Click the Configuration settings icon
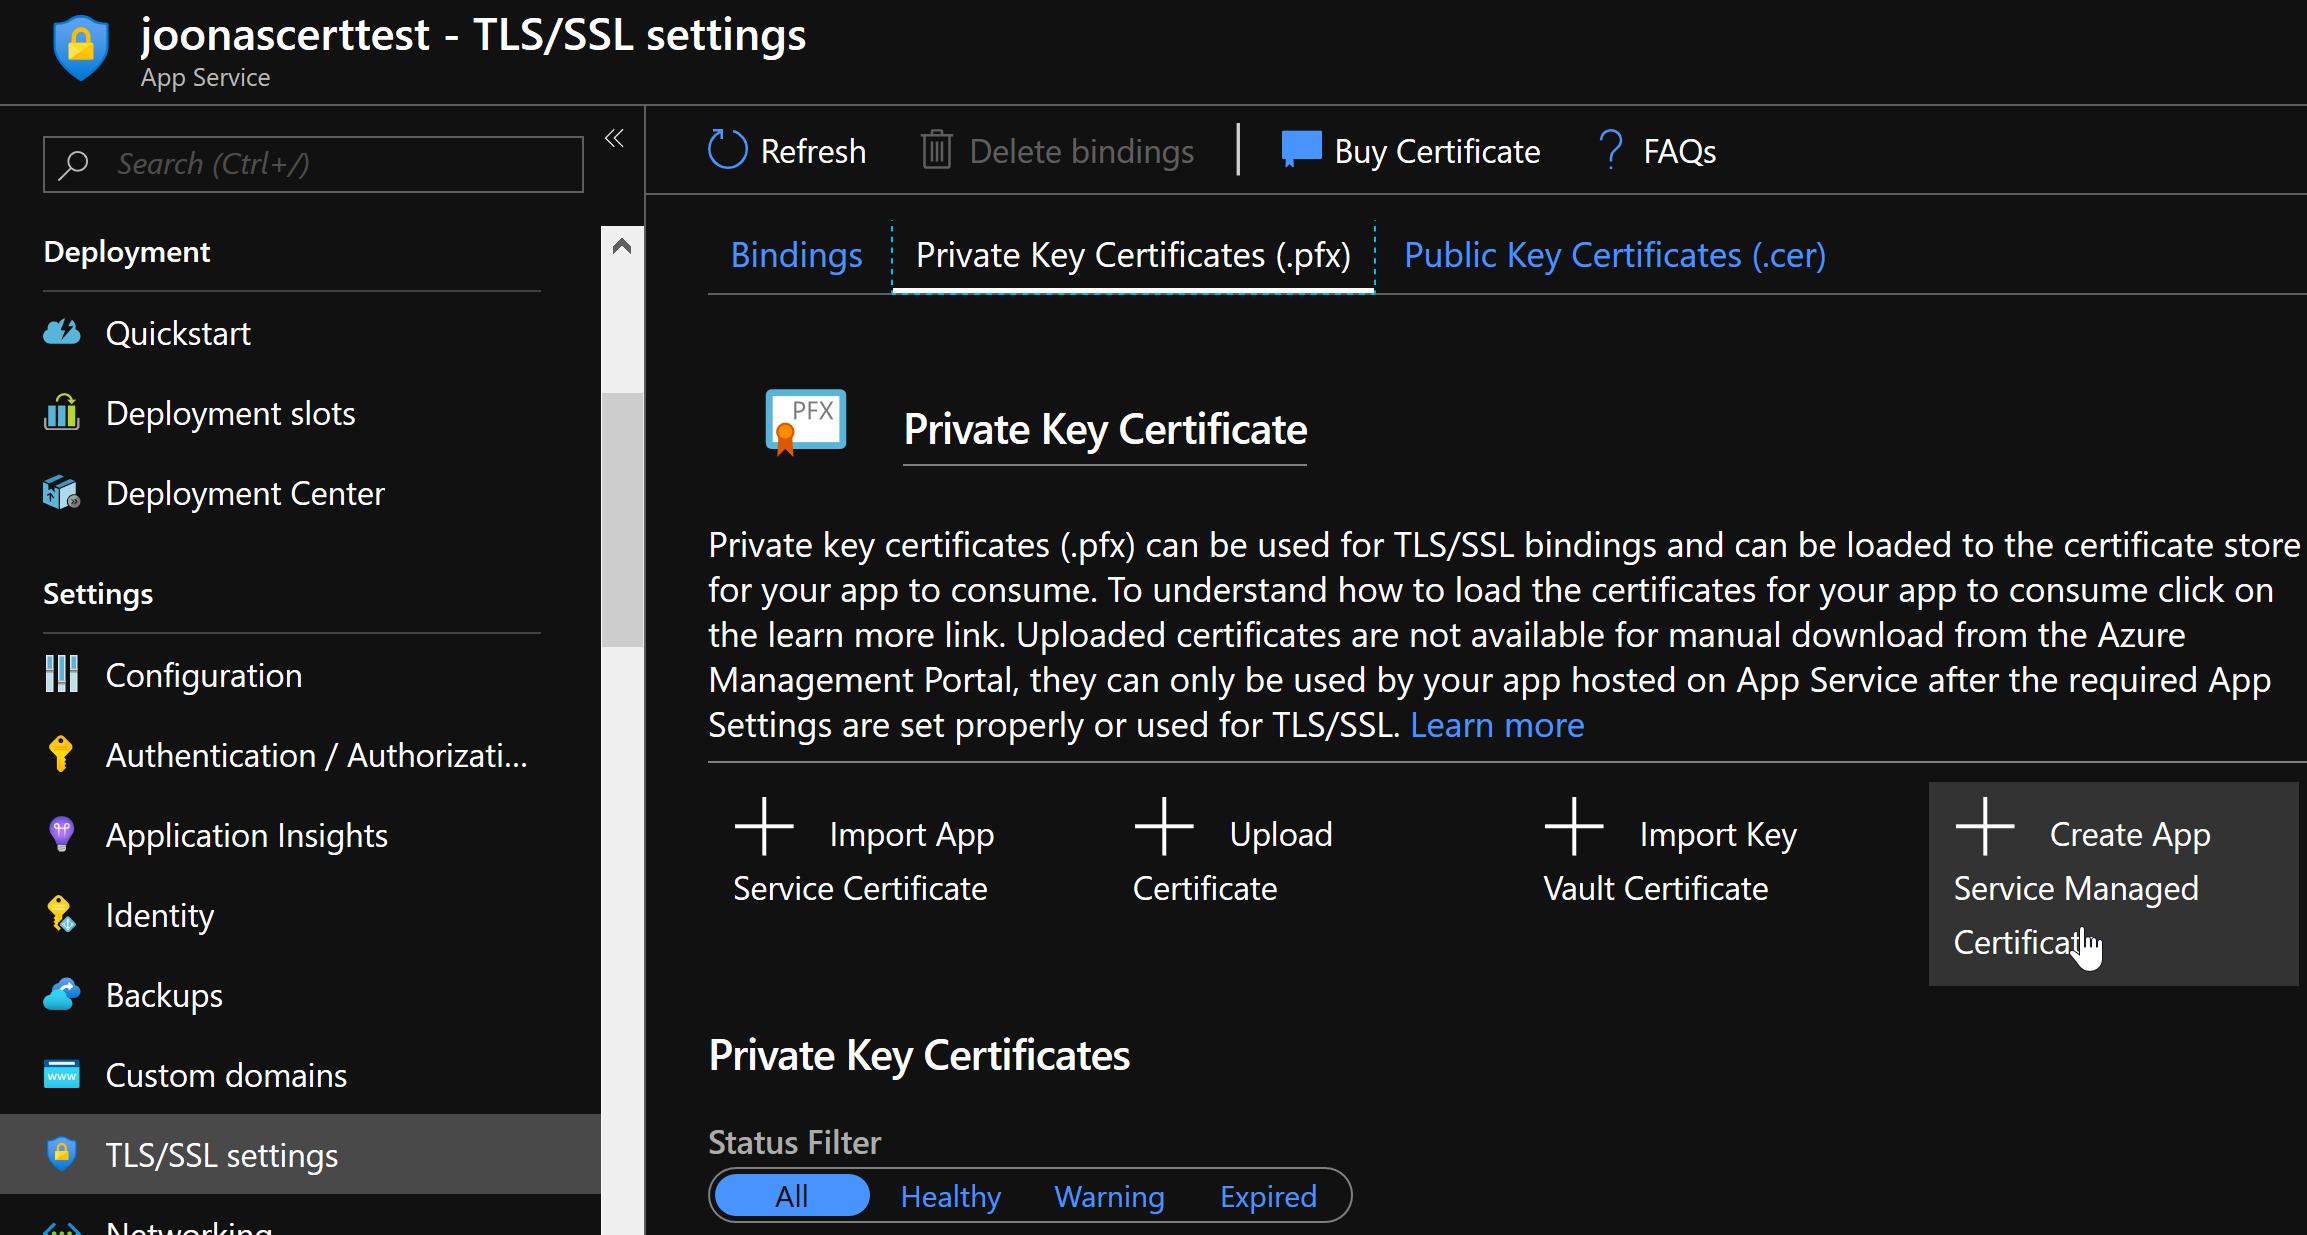Viewport: 2307px width, 1235px height. pos(61,674)
